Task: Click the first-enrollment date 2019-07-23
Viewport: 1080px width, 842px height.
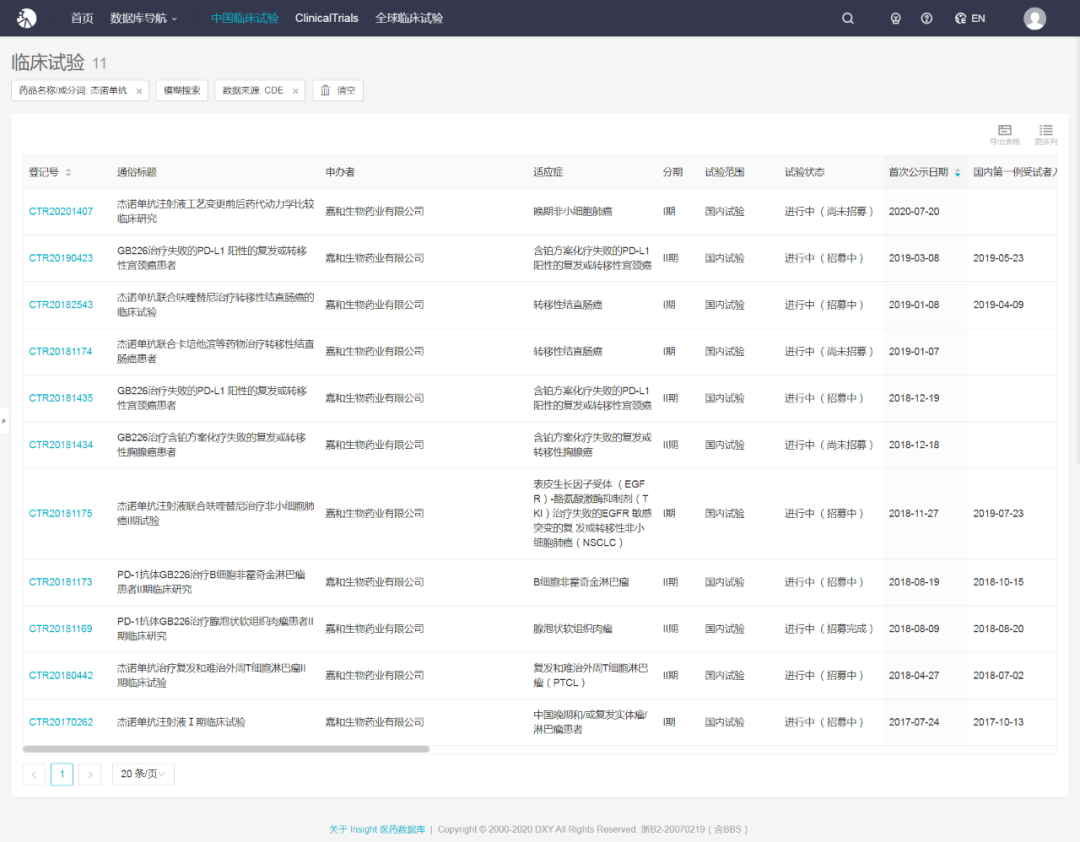Action: tap(998, 513)
